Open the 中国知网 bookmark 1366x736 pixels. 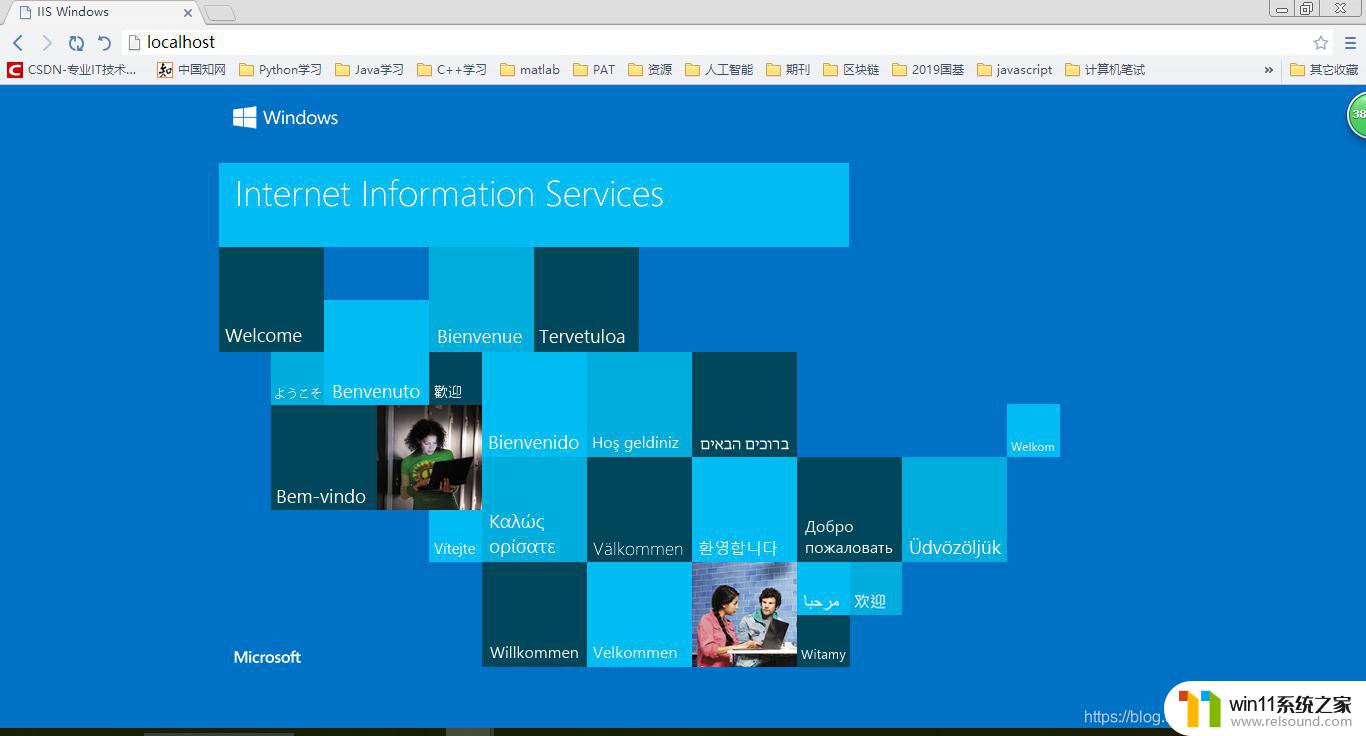[x=192, y=70]
